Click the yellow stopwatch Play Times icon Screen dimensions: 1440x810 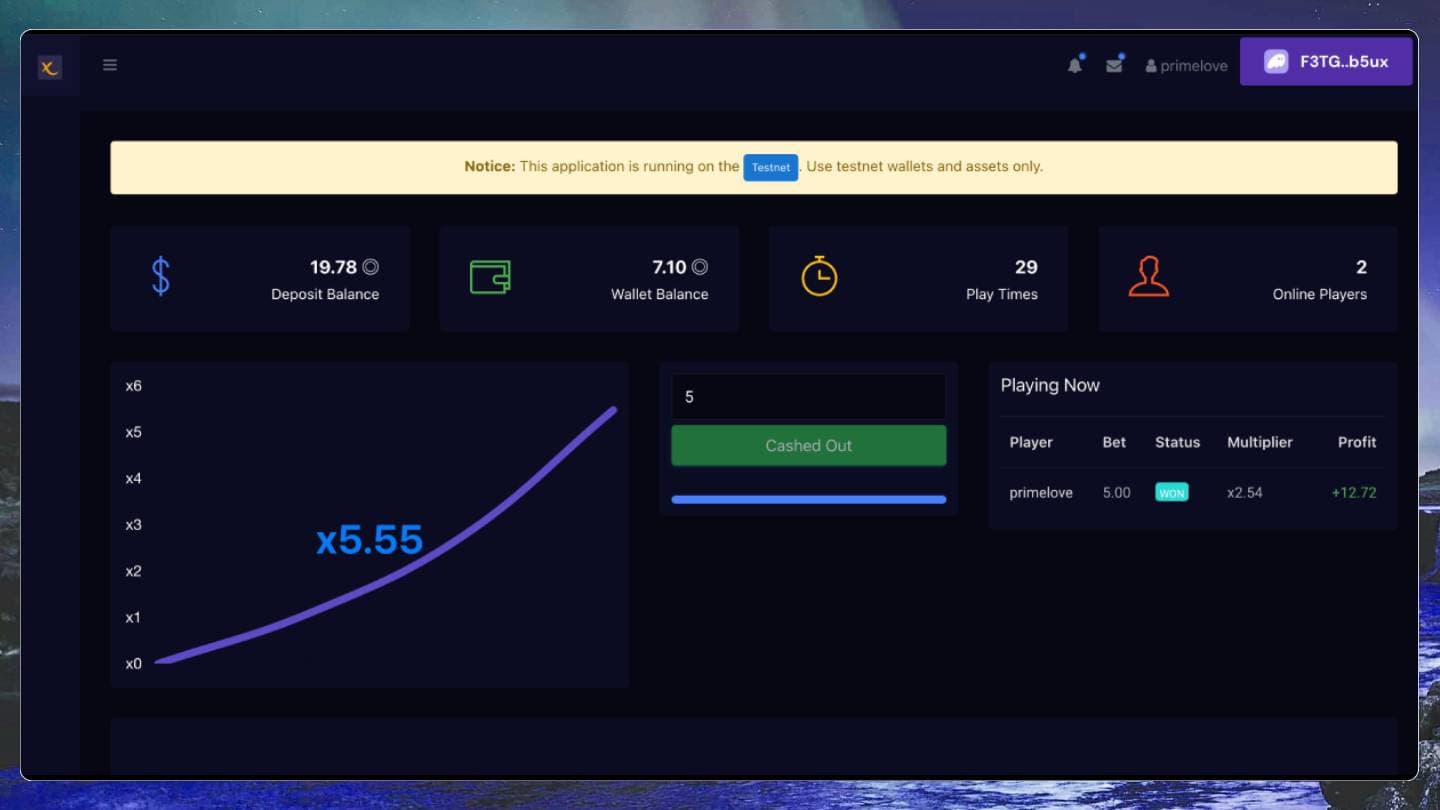[819, 277]
